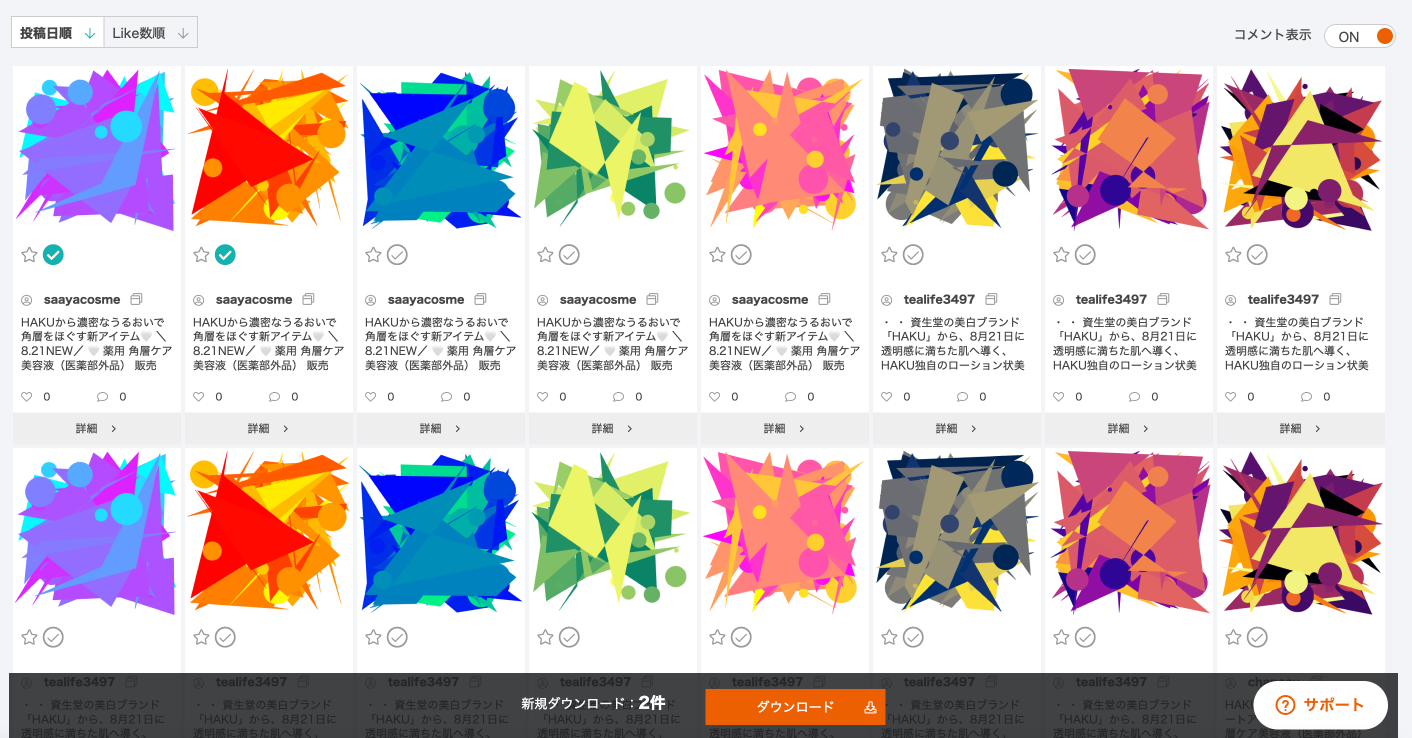1412x738 pixels.
Task: Toggle コメント表示 switch off
Action: pos(1359,36)
